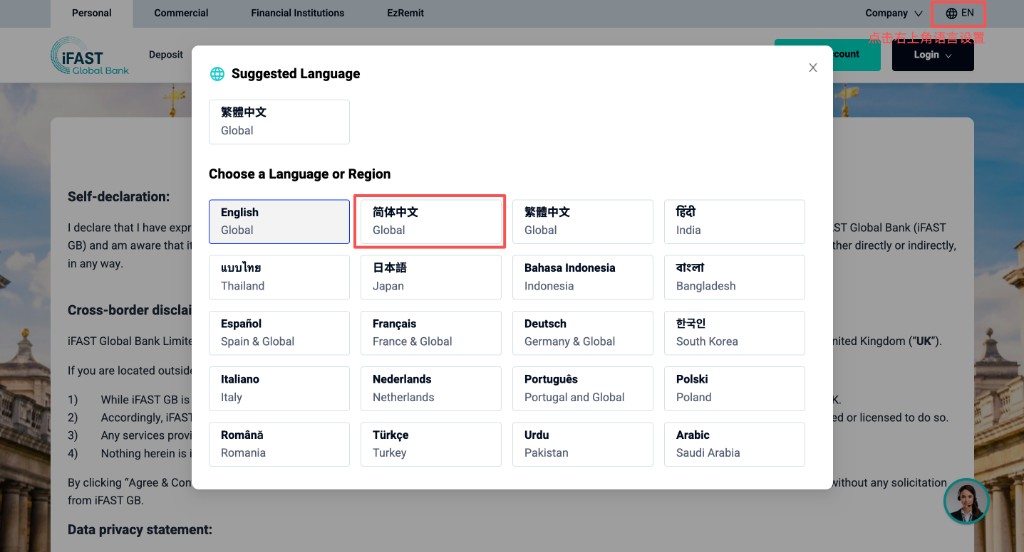Click the Data privacy statement heading
This screenshot has width=1024, height=552.
click(140, 530)
